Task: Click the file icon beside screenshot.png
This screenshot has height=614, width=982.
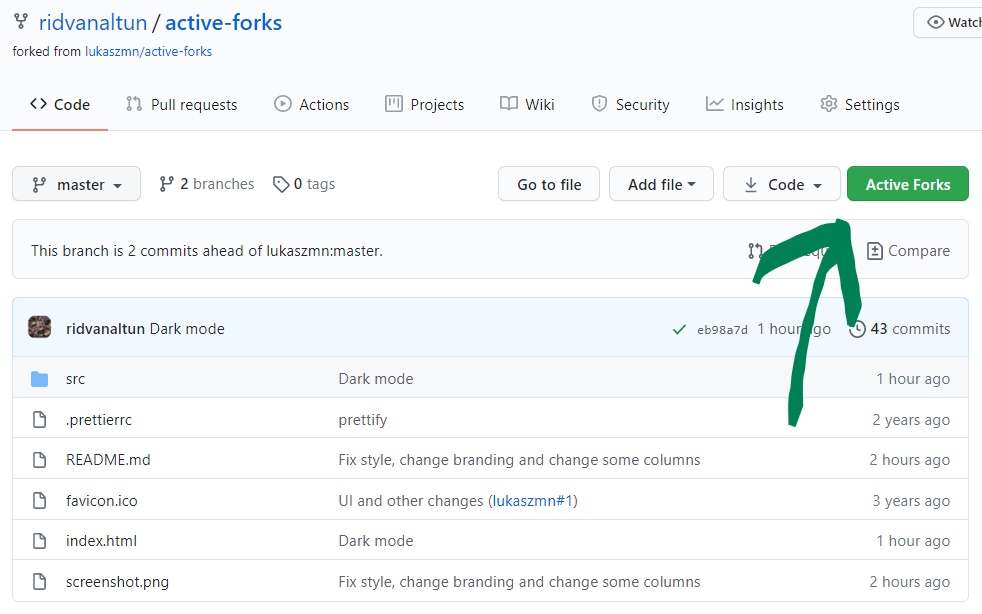Action: (x=39, y=581)
